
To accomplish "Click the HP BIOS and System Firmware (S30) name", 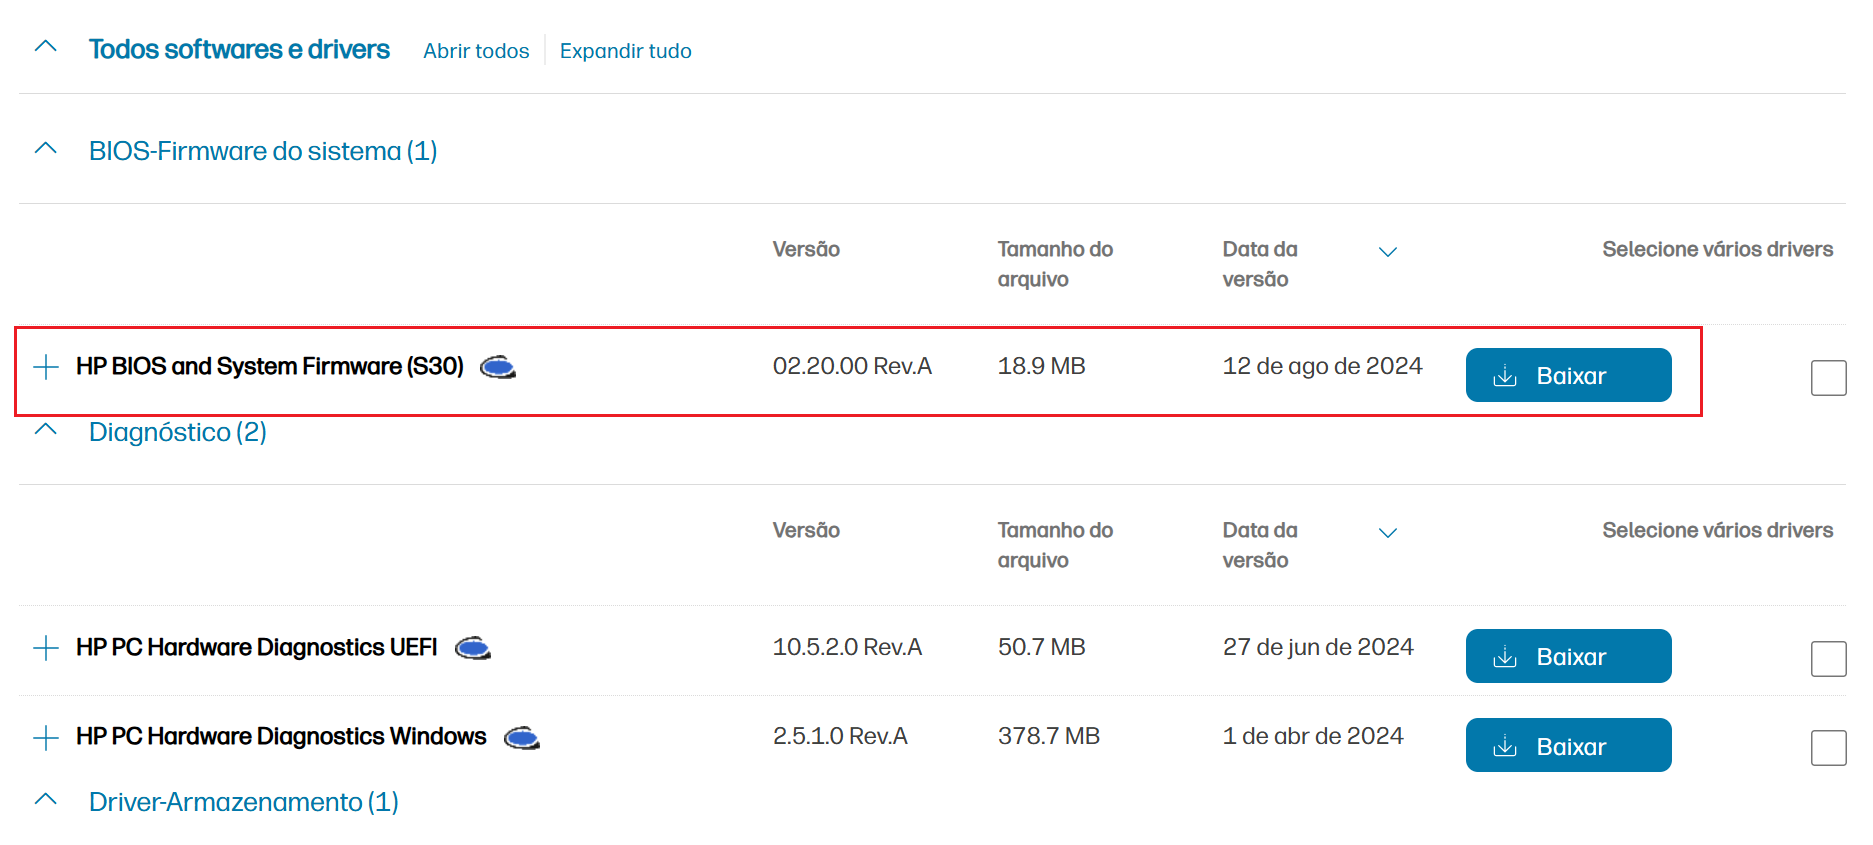I will coord(270,367).
